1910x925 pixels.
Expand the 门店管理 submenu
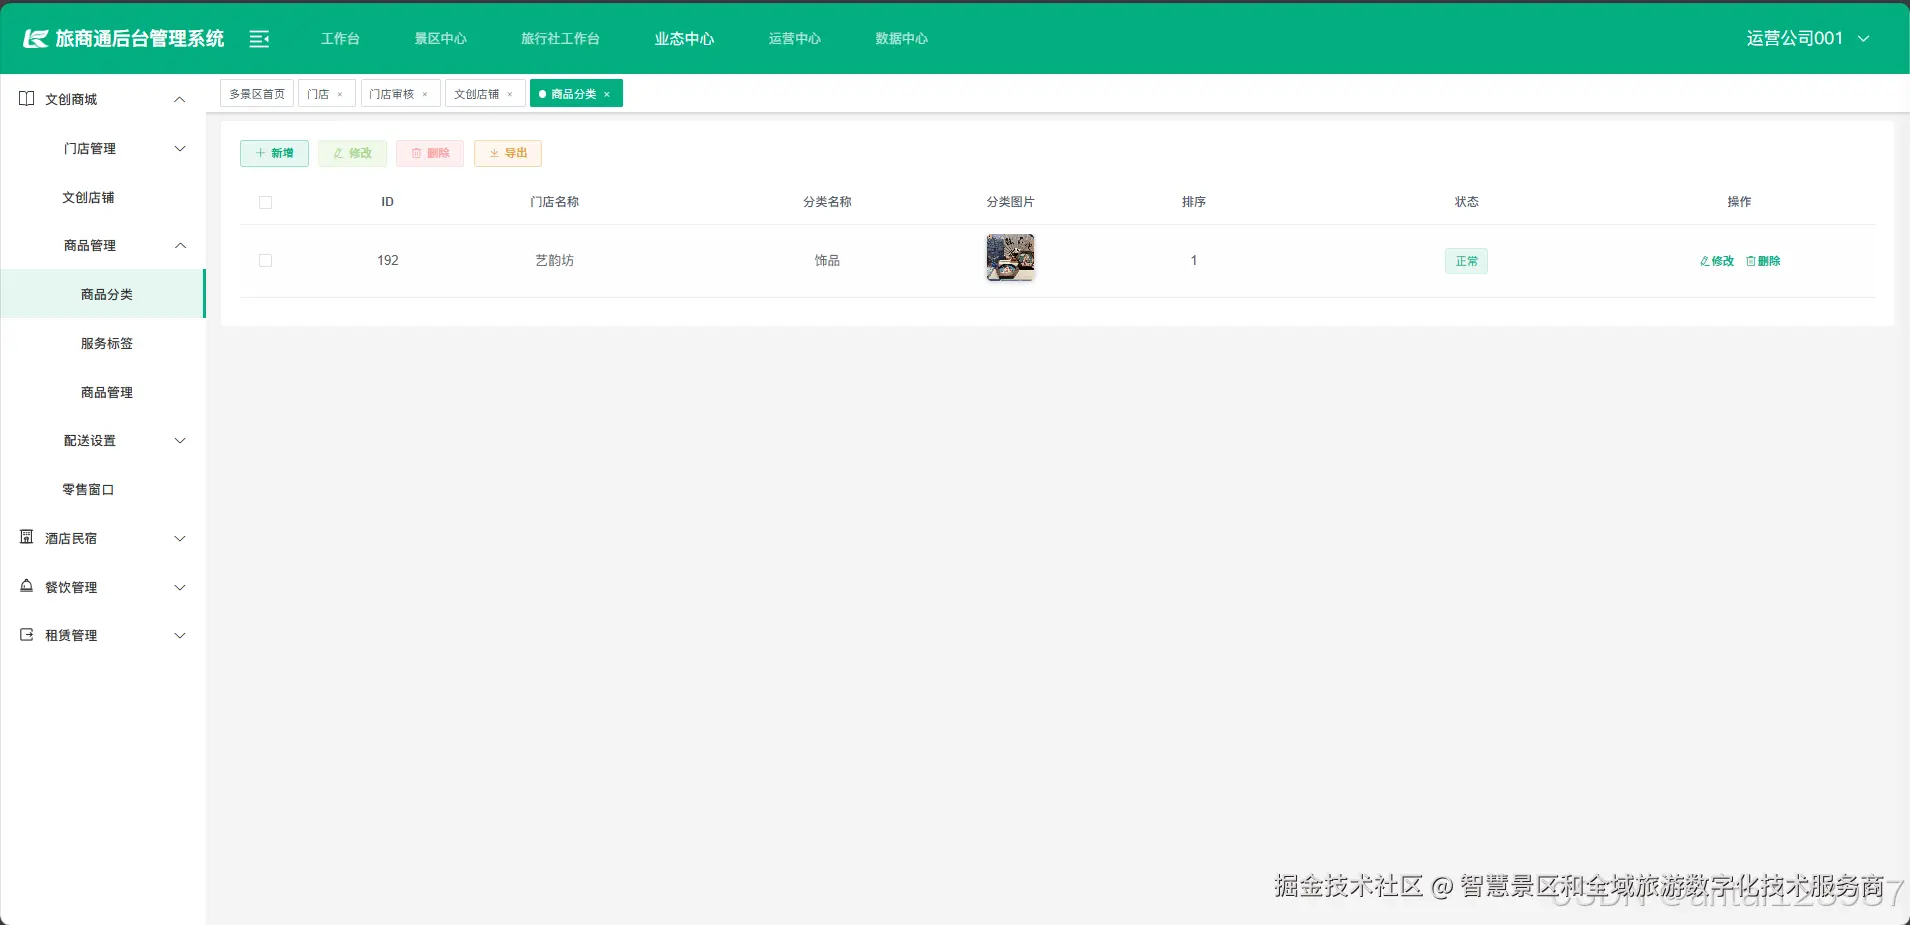click(180, 148)
